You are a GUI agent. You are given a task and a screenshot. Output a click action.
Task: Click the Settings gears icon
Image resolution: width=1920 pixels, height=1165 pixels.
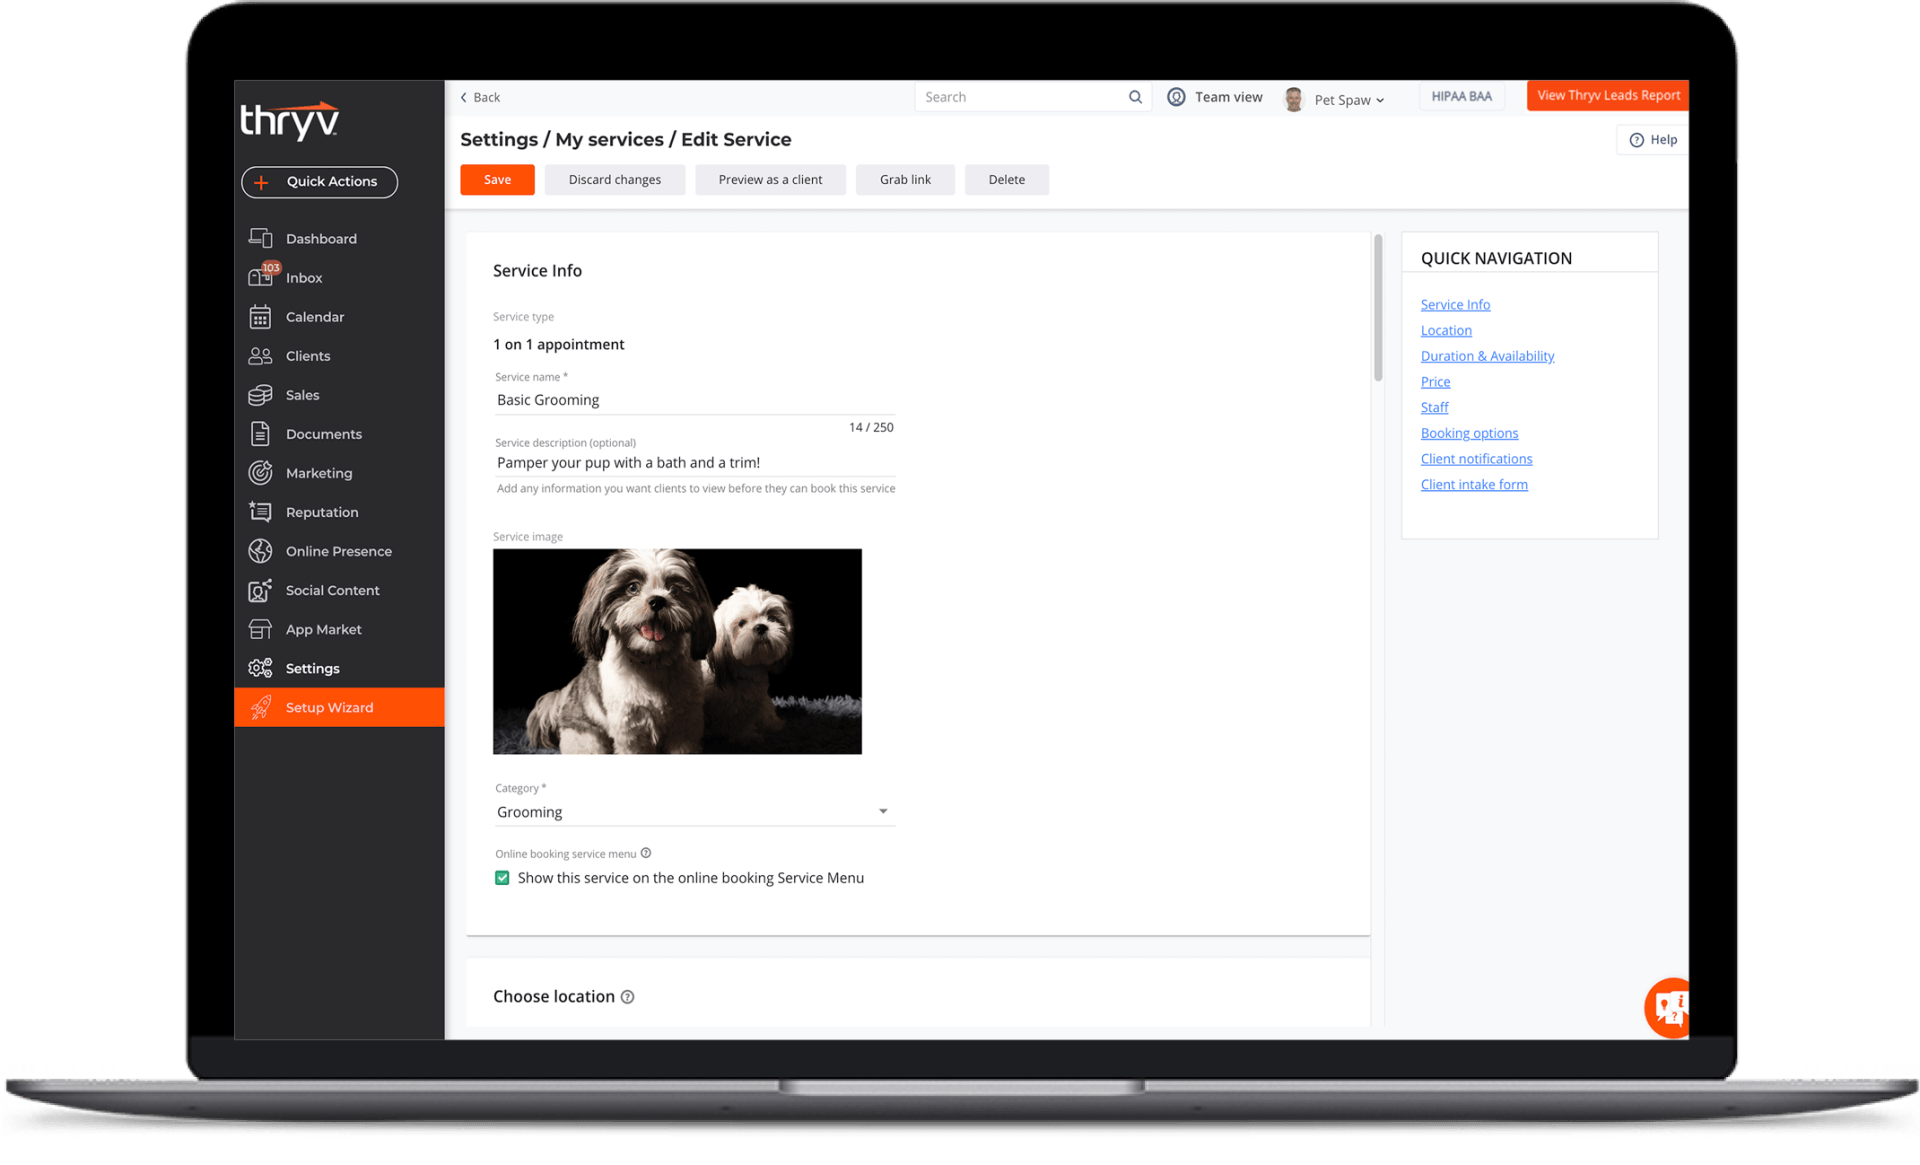coord(260,668)
